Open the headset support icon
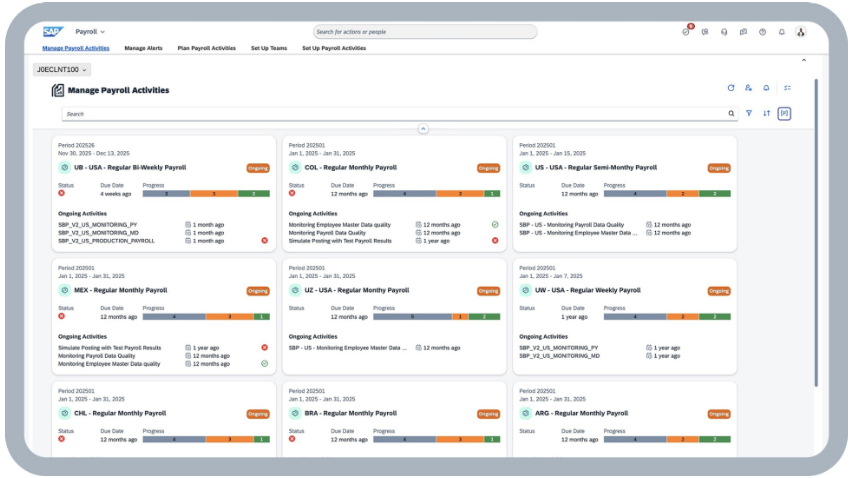The height and width of the screenshot is (478, 852). (724, 32)
